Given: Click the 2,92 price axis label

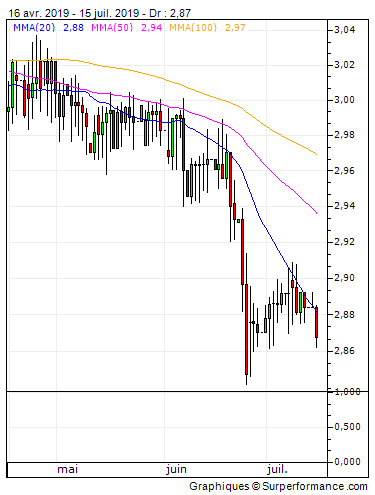Looking at the screenshot, I should point(345,242).
